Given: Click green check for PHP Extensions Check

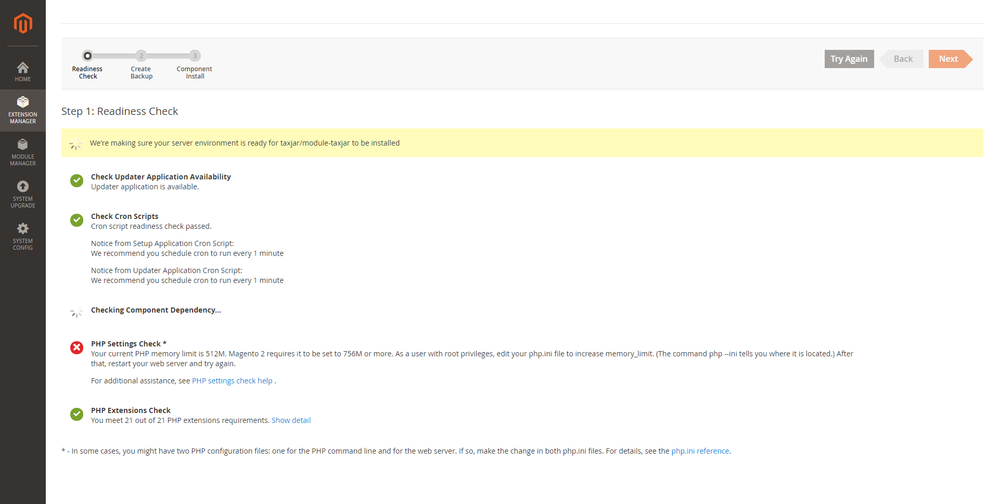Looking at the screenshot, I should tap(76, 414).
